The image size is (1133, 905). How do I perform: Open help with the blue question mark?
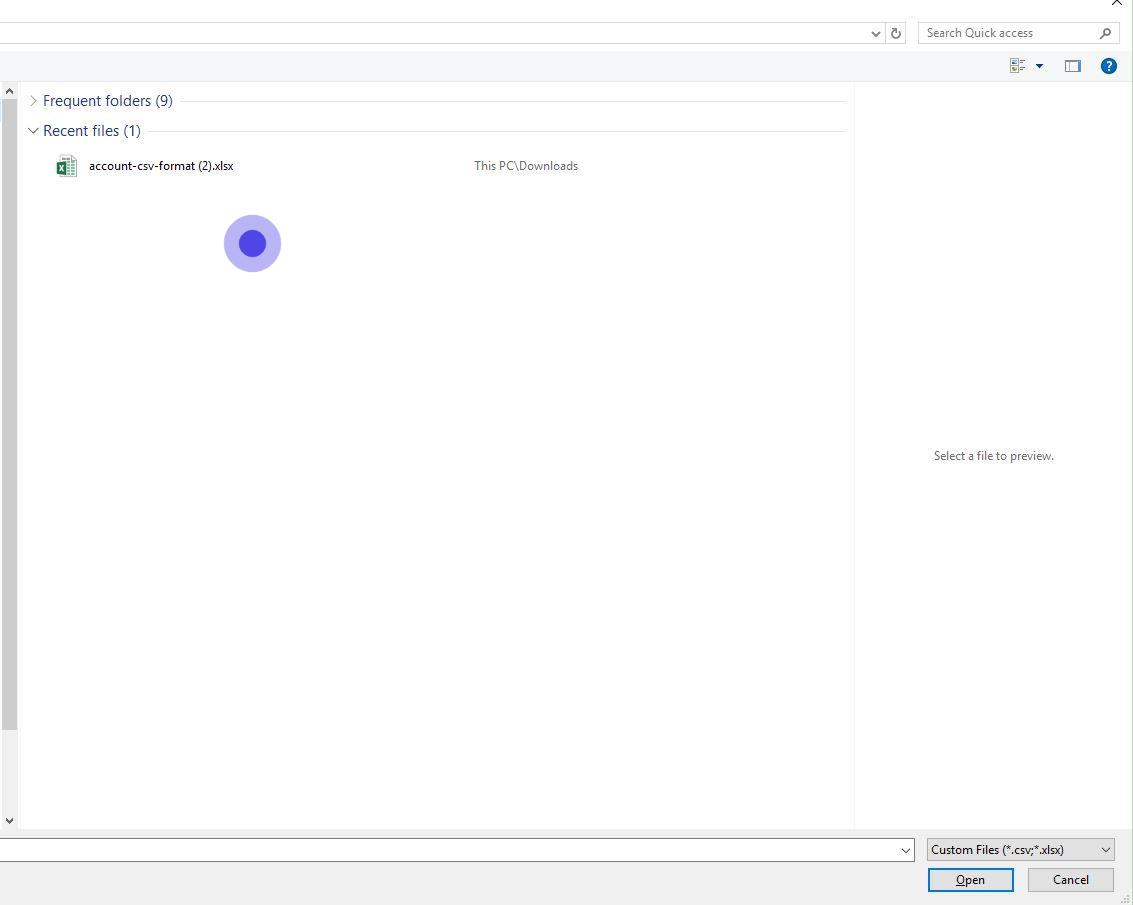(1108, 66)
